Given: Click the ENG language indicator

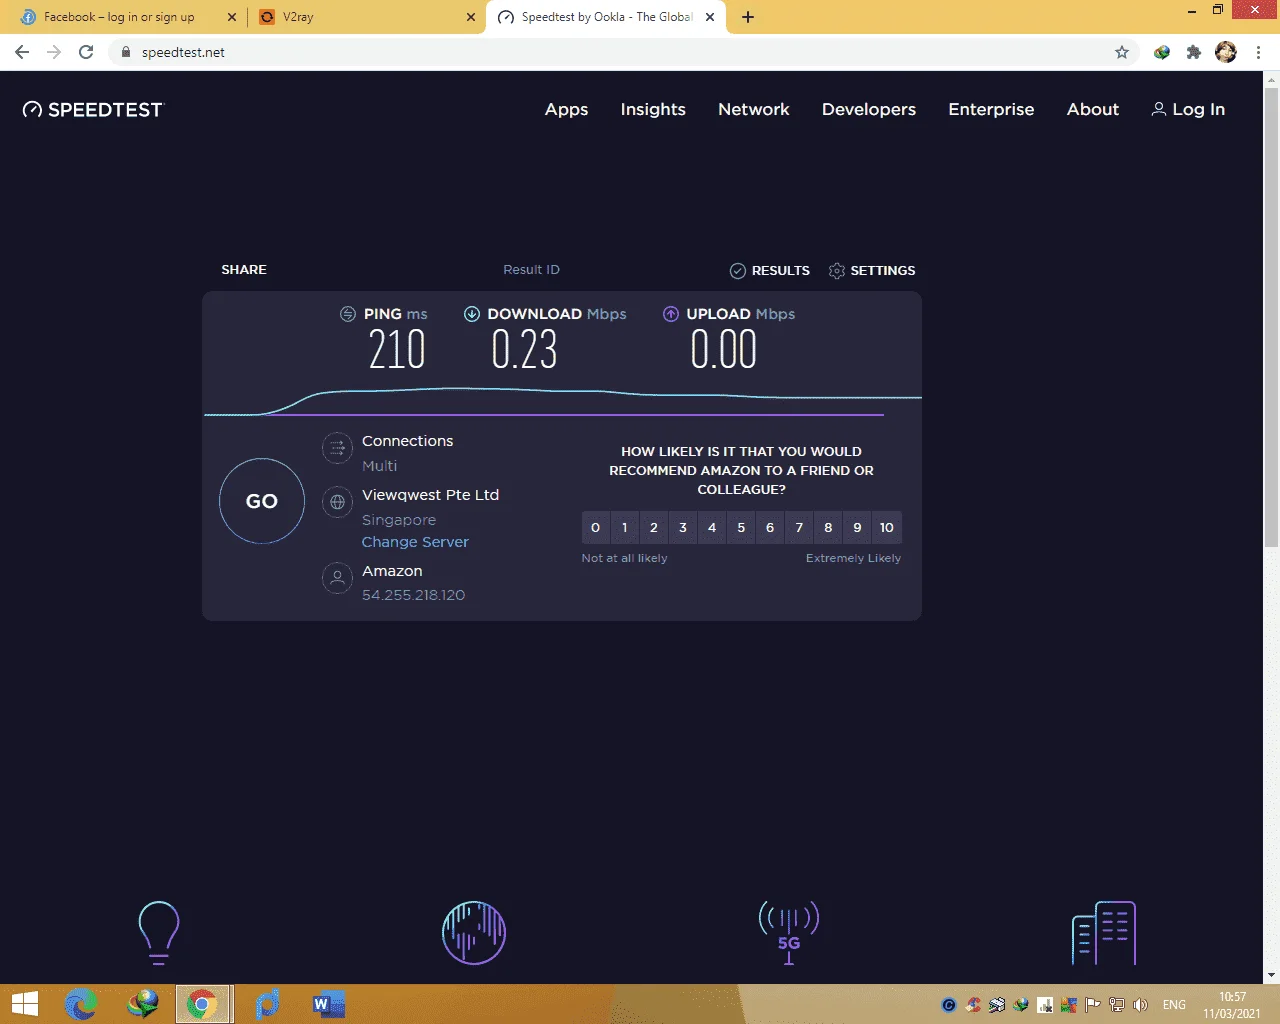Looking at the screenshot, I should [x=1174, y=1005].
